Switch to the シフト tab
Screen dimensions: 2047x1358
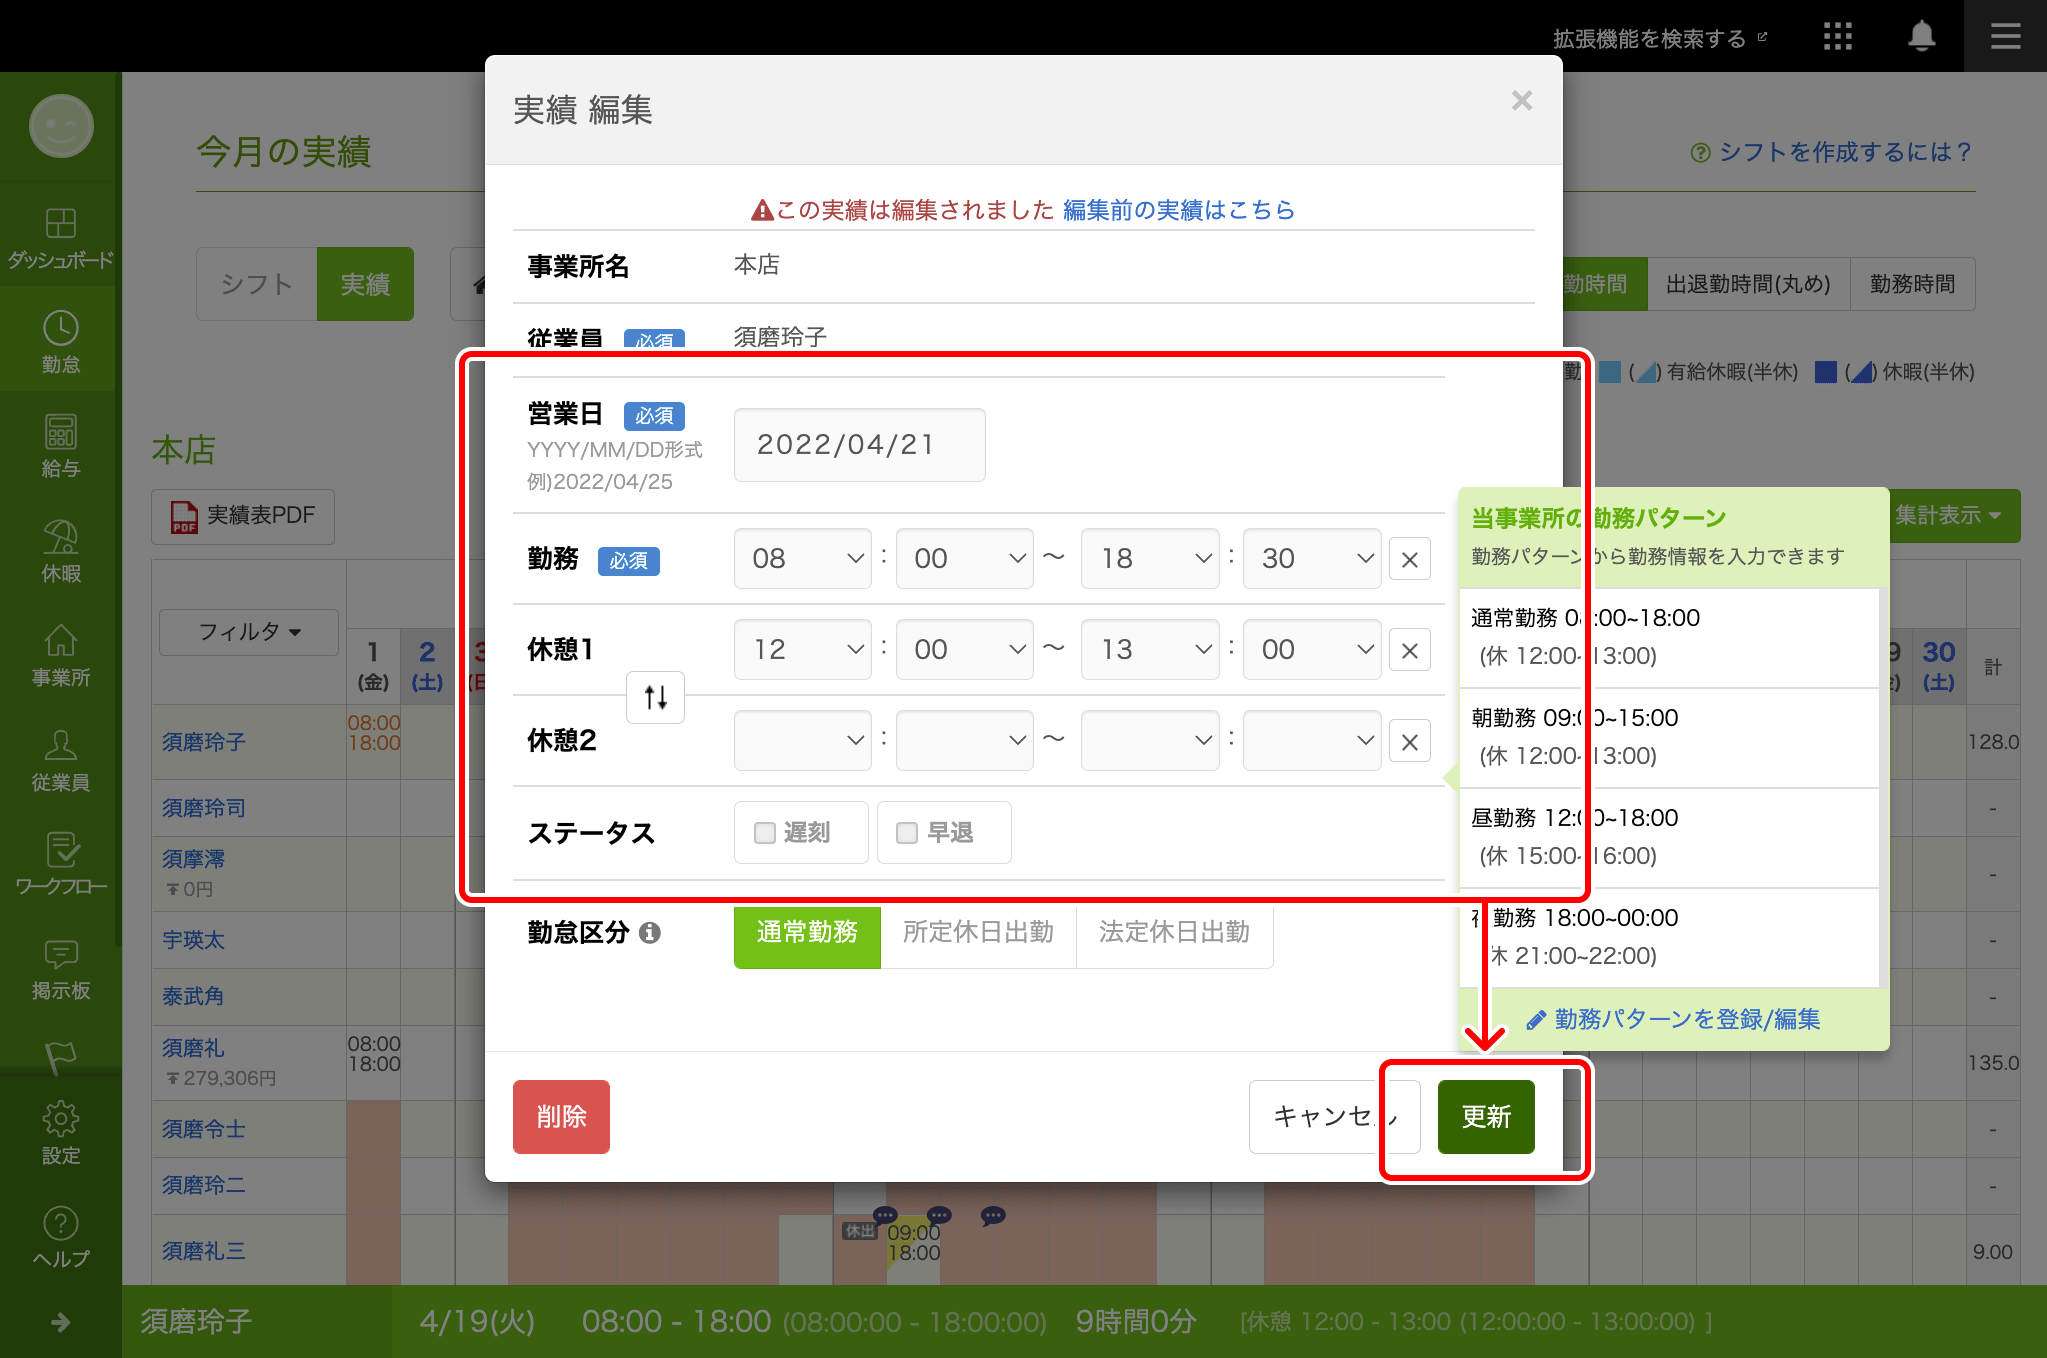click(x=256, y=284)
